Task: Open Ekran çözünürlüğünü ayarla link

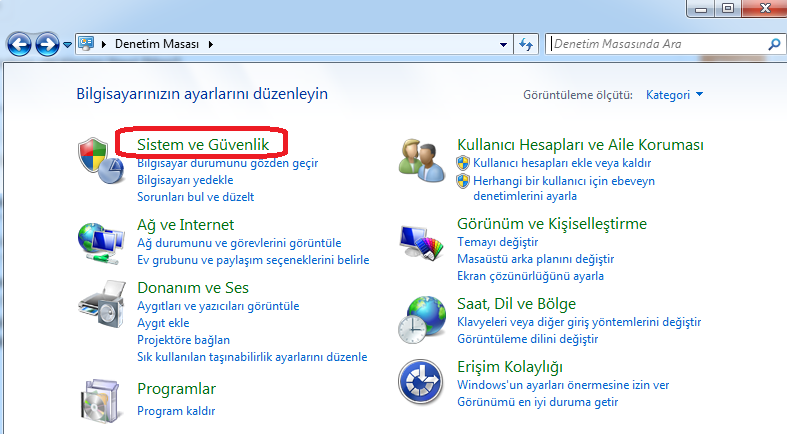Action: (530, 276)
